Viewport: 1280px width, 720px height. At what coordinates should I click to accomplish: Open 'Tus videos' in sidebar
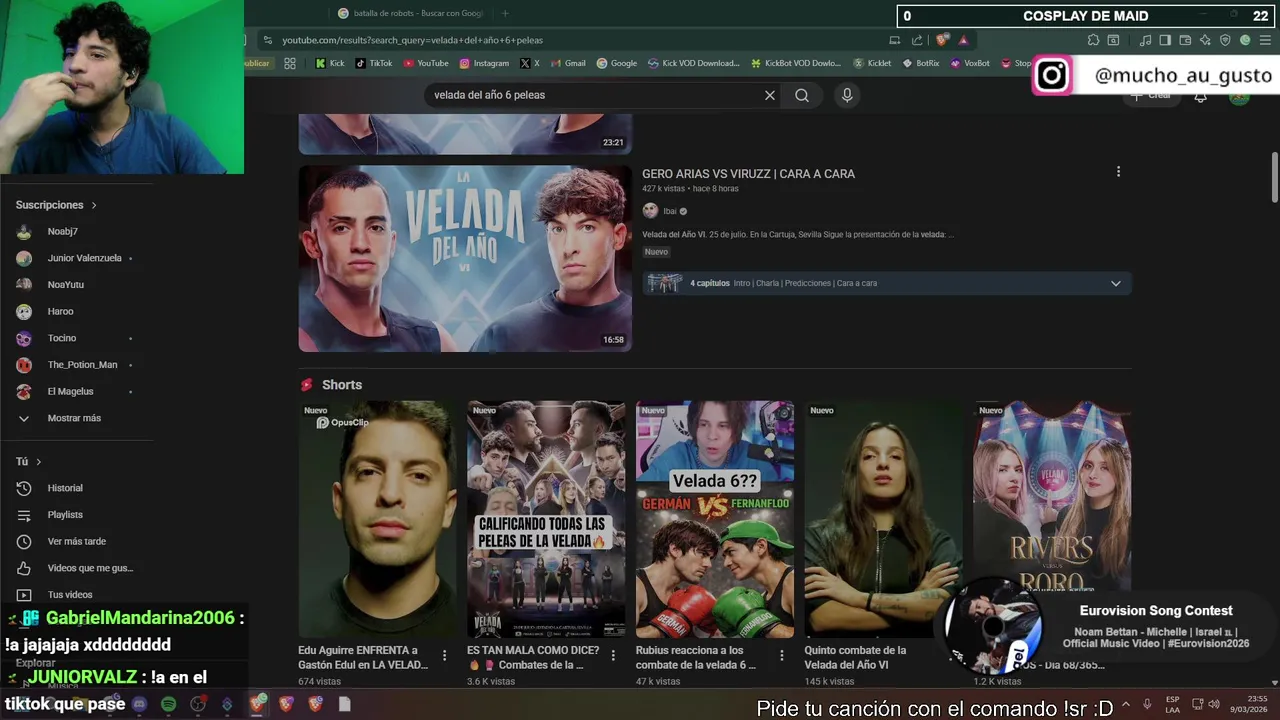pos(70,594)
